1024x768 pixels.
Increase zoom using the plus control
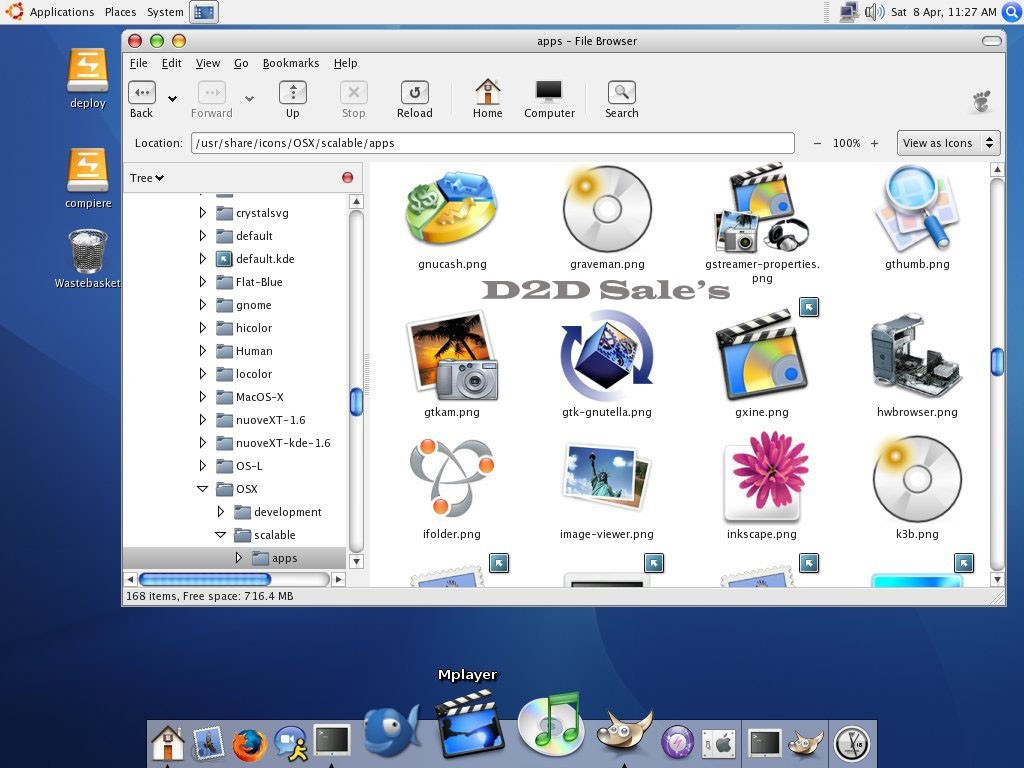[x=874, y=143]
